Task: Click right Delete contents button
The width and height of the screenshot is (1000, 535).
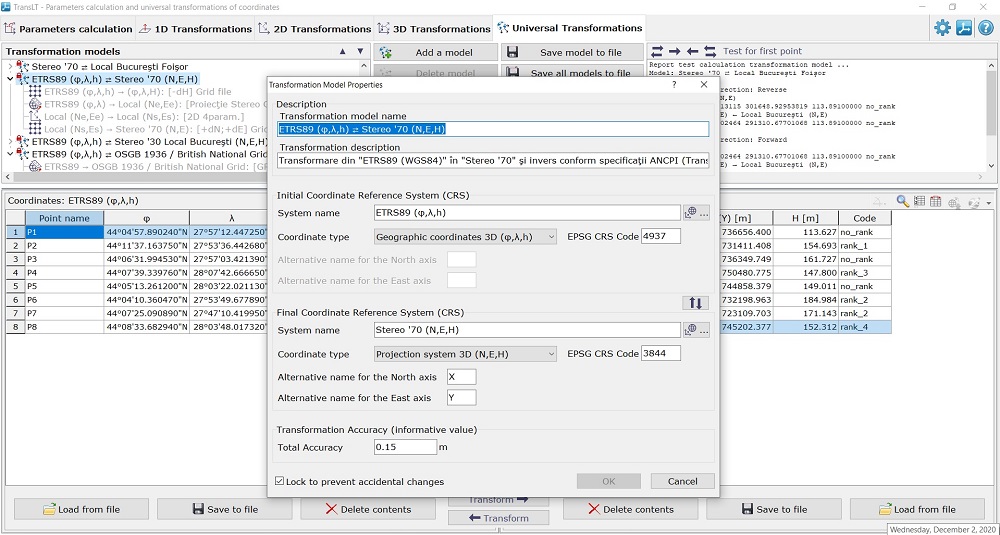Action: coord(631,509)
